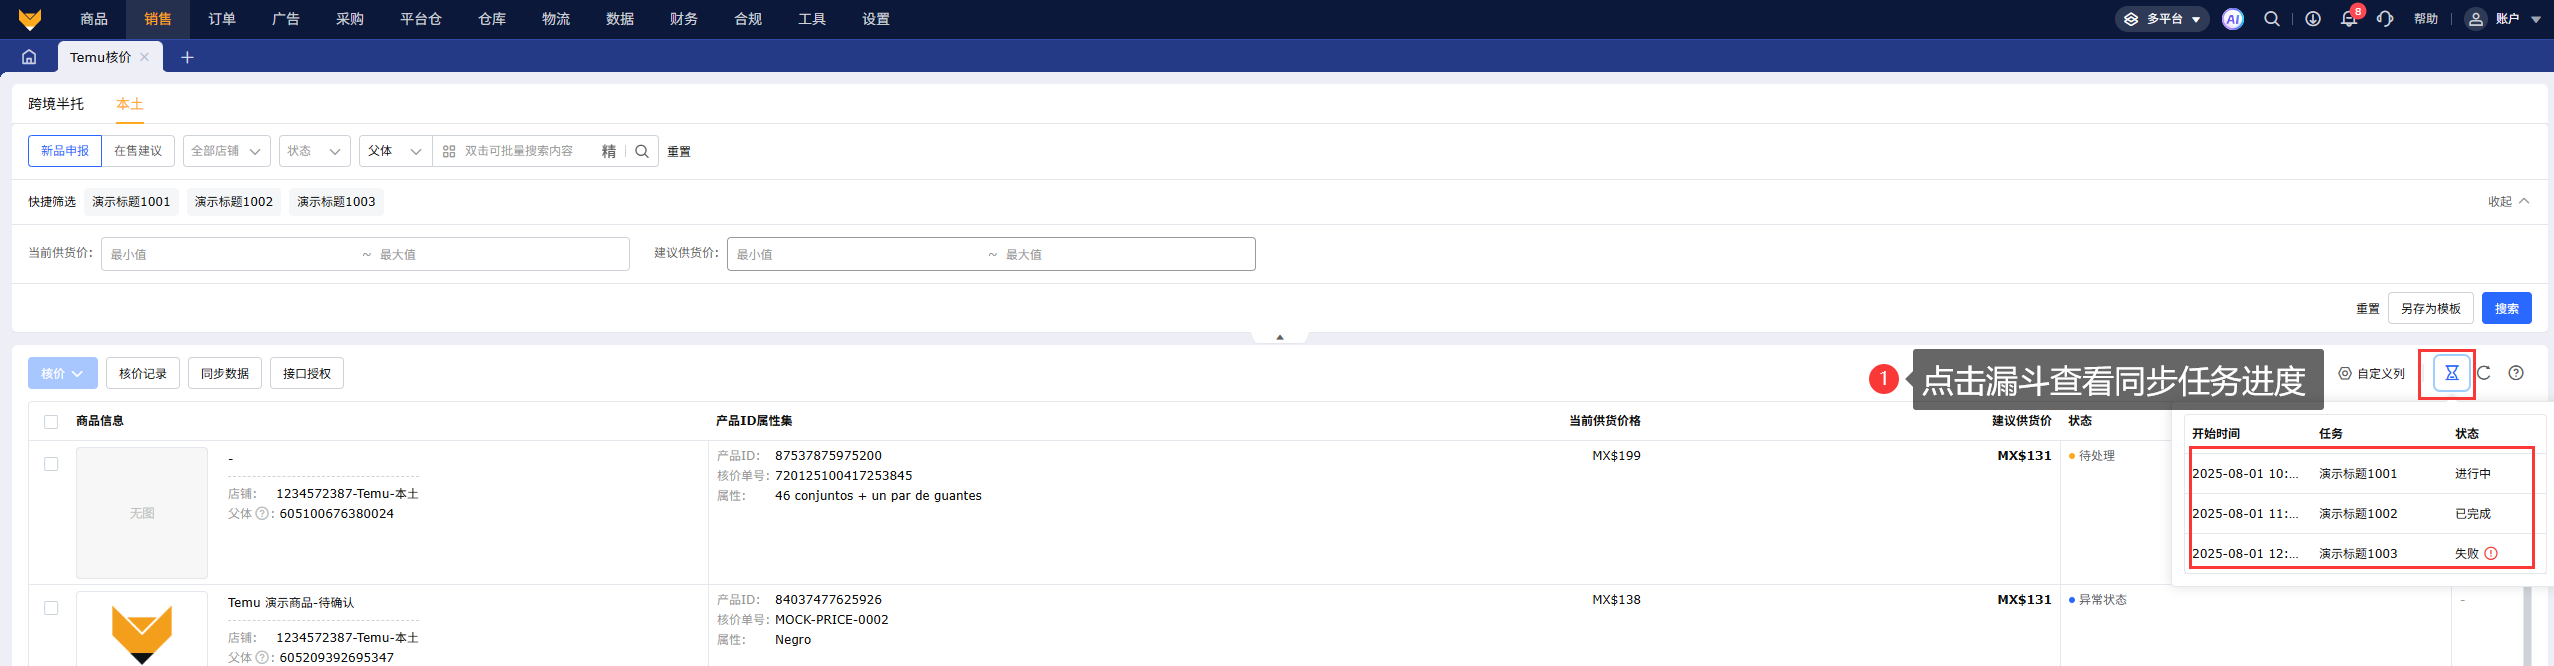Open 自定义列 column settings
This screenshot has width=2554, height=666.
[2371, 373]
